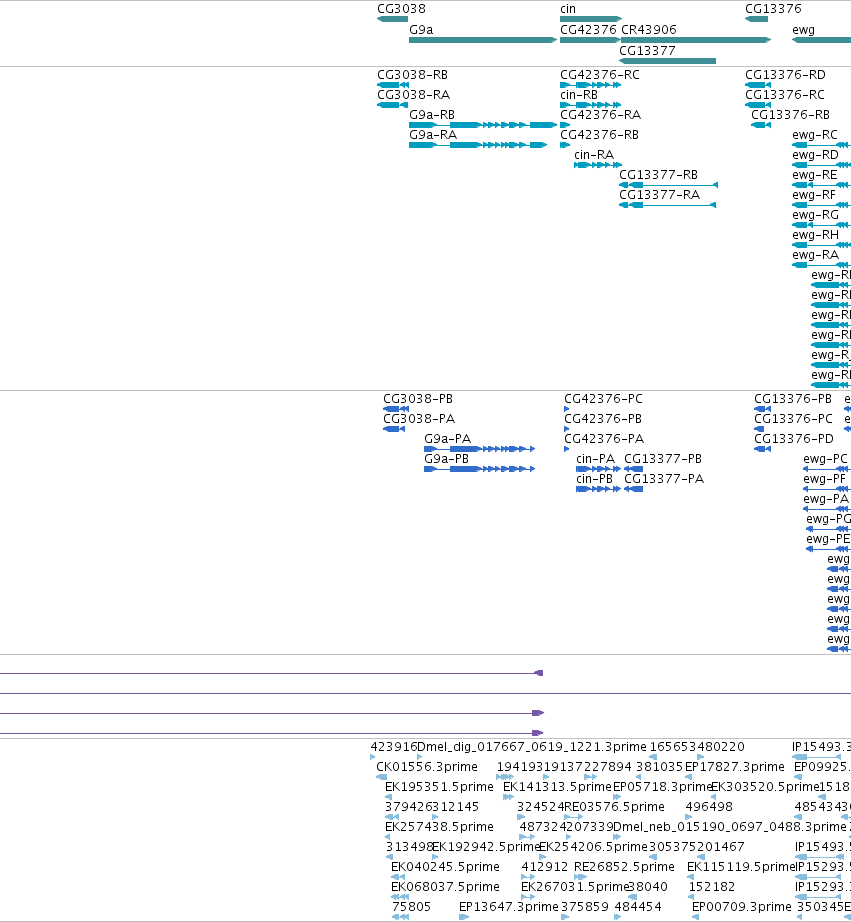The image size is (851, 922).
Task: Click the CG42376-RC transcript label
Action: tap(600, 75)
